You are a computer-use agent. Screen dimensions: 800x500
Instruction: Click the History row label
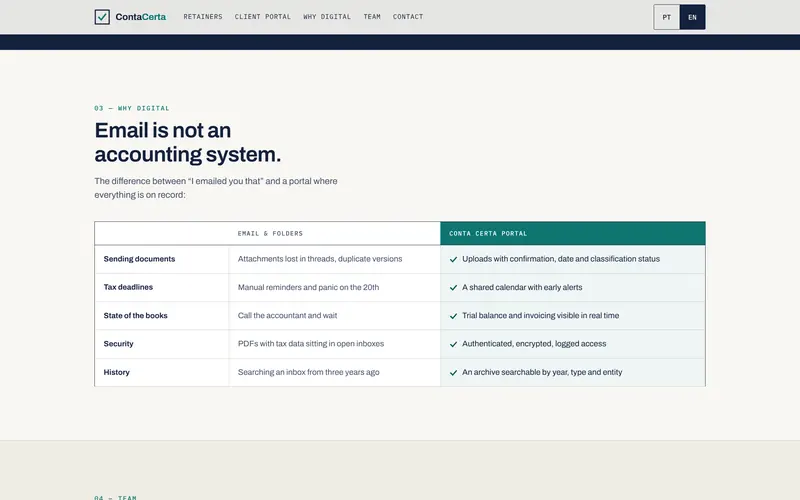pos(116,372)
